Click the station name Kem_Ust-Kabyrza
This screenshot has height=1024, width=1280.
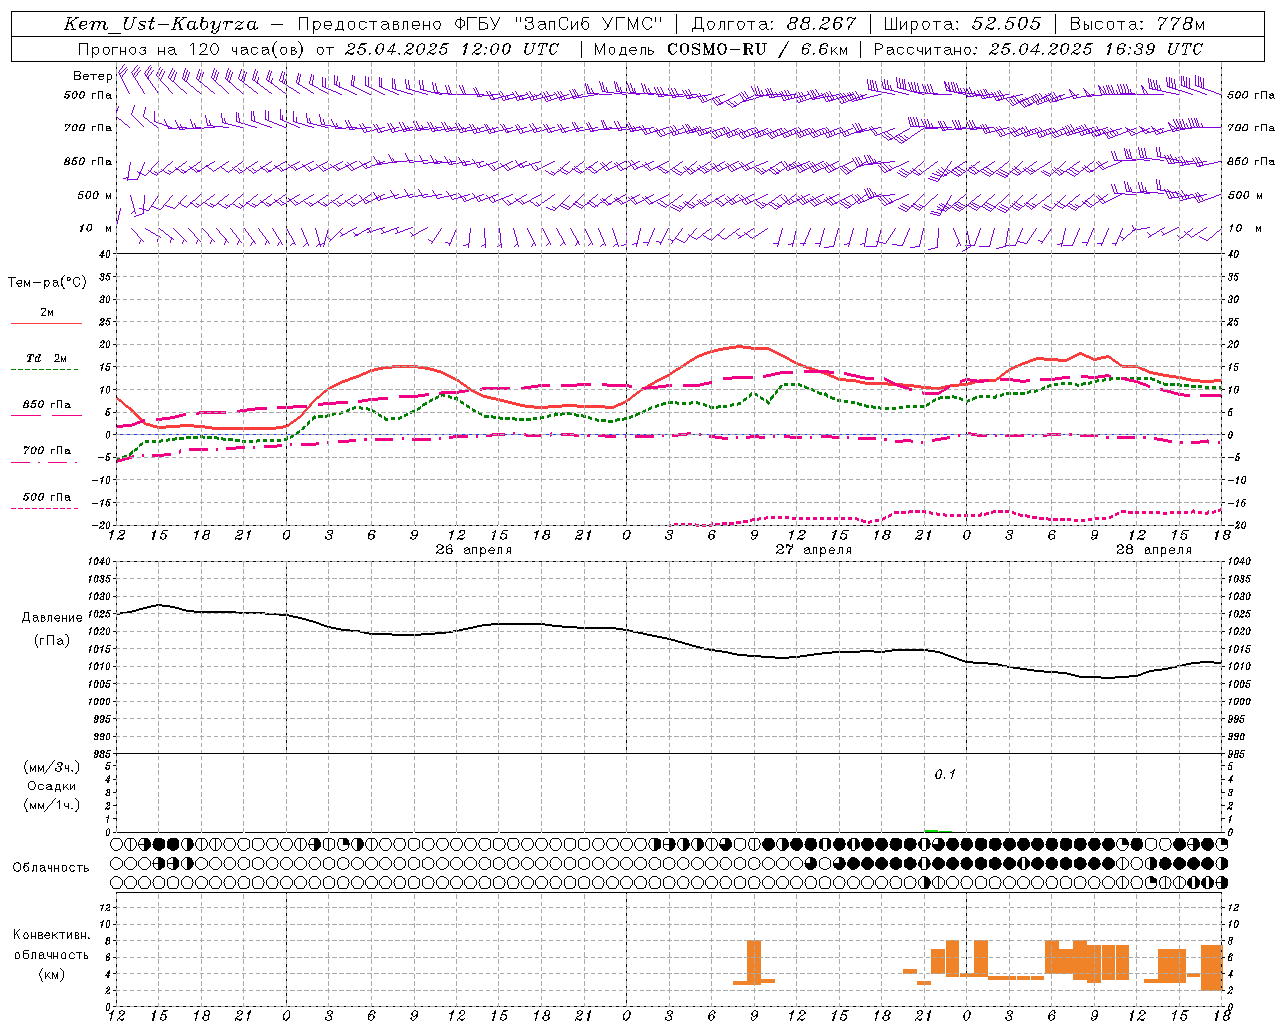coord(160,24)
